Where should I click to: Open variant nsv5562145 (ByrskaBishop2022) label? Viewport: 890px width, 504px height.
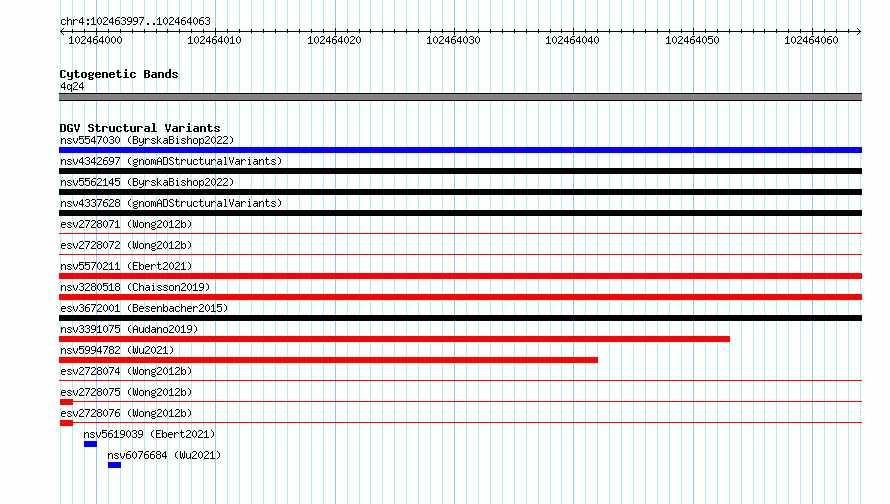[x=147, y=182]
